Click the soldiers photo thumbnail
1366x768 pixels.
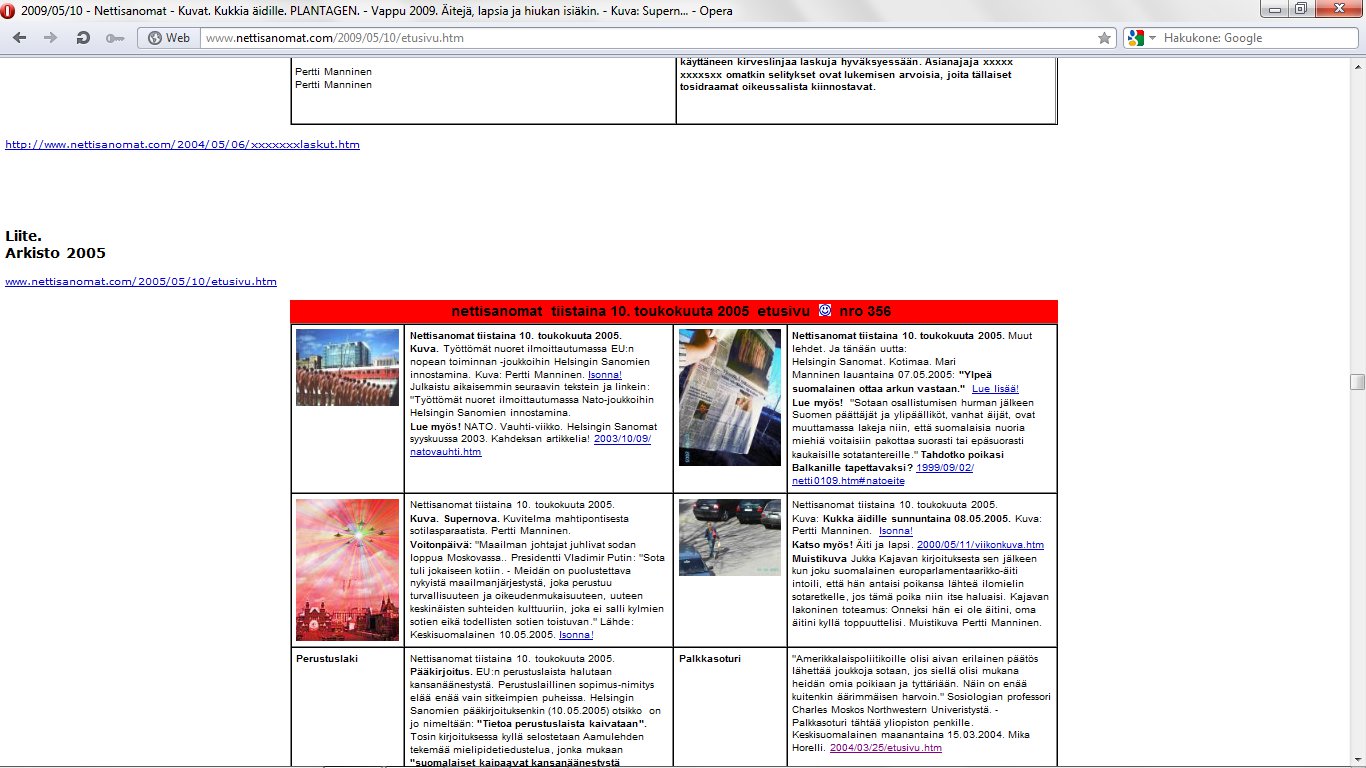[347, 367]
